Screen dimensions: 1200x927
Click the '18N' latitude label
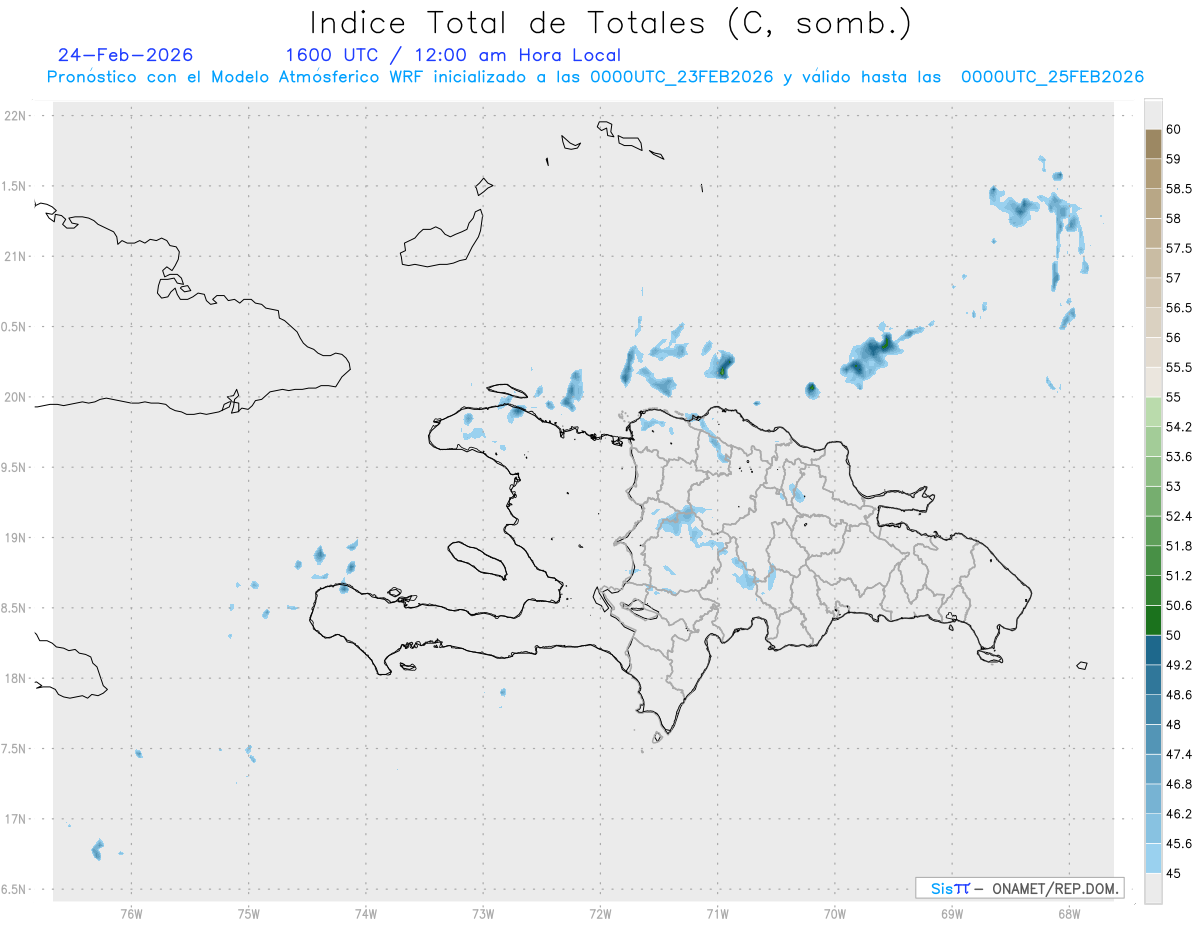tap(16, 678)
